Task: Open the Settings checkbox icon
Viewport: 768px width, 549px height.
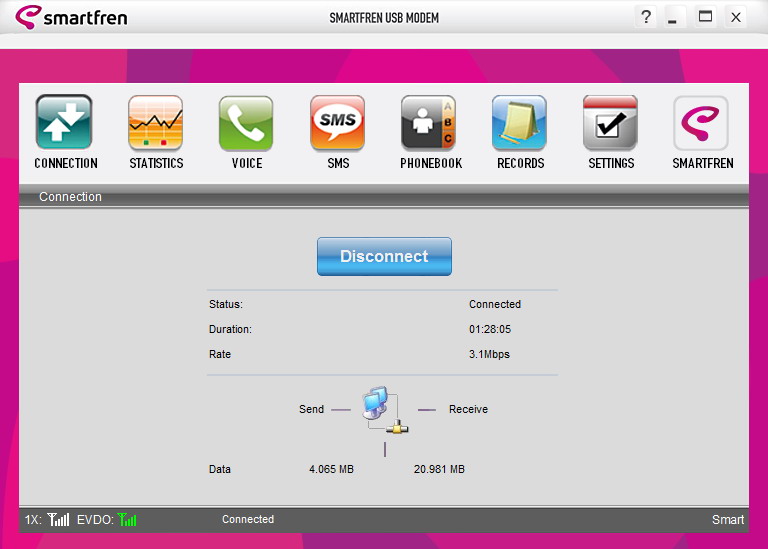Action: point(610,123)
